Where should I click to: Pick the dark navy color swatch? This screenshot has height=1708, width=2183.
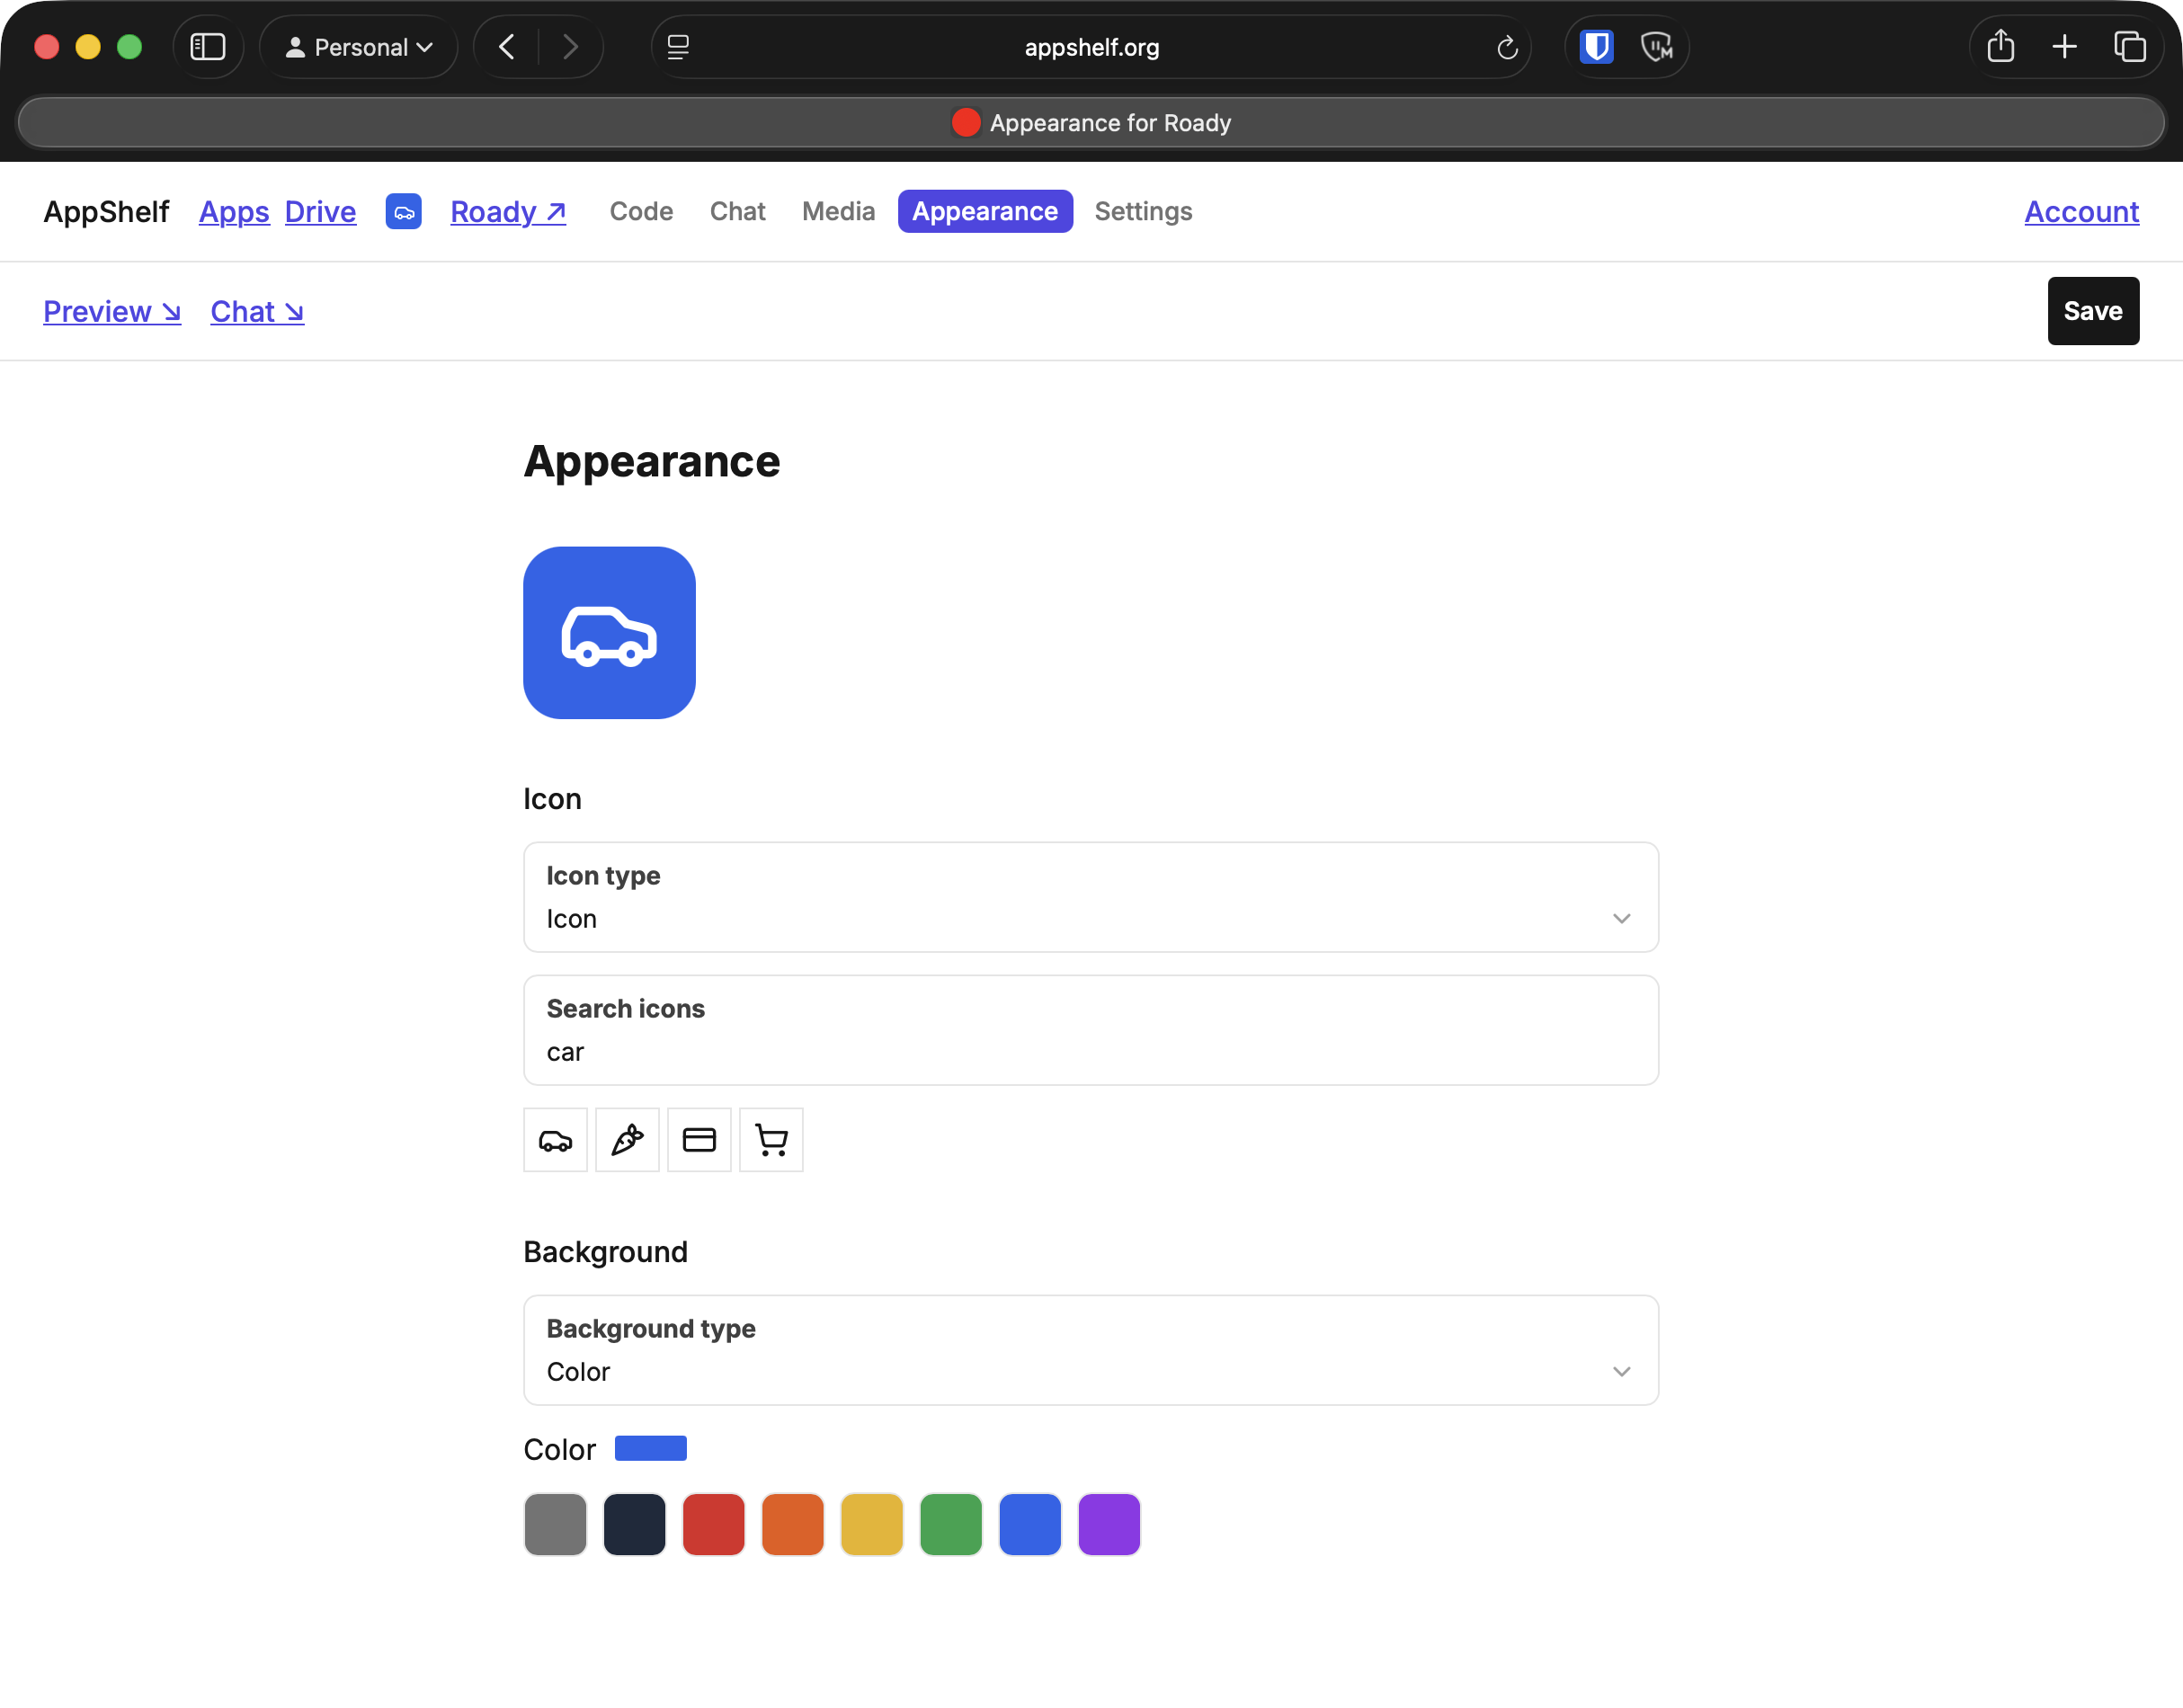tap(634, 1524)
